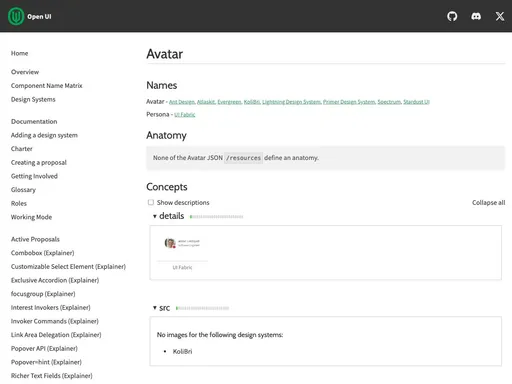Open the GitHub icon link
The height and width of the screenshot is (384, 512).
pos(452,16)
